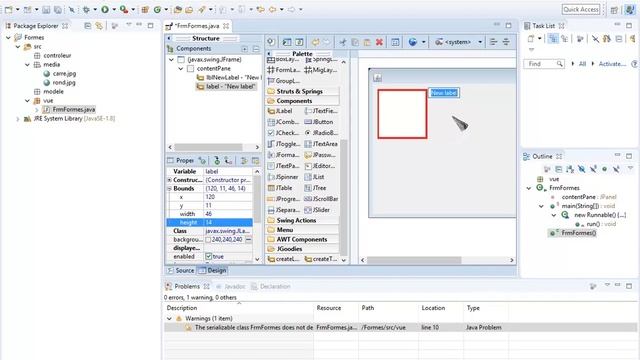Expand JRE System Library node
This screenshot has width=640, height=360.
tap(18, 119)
